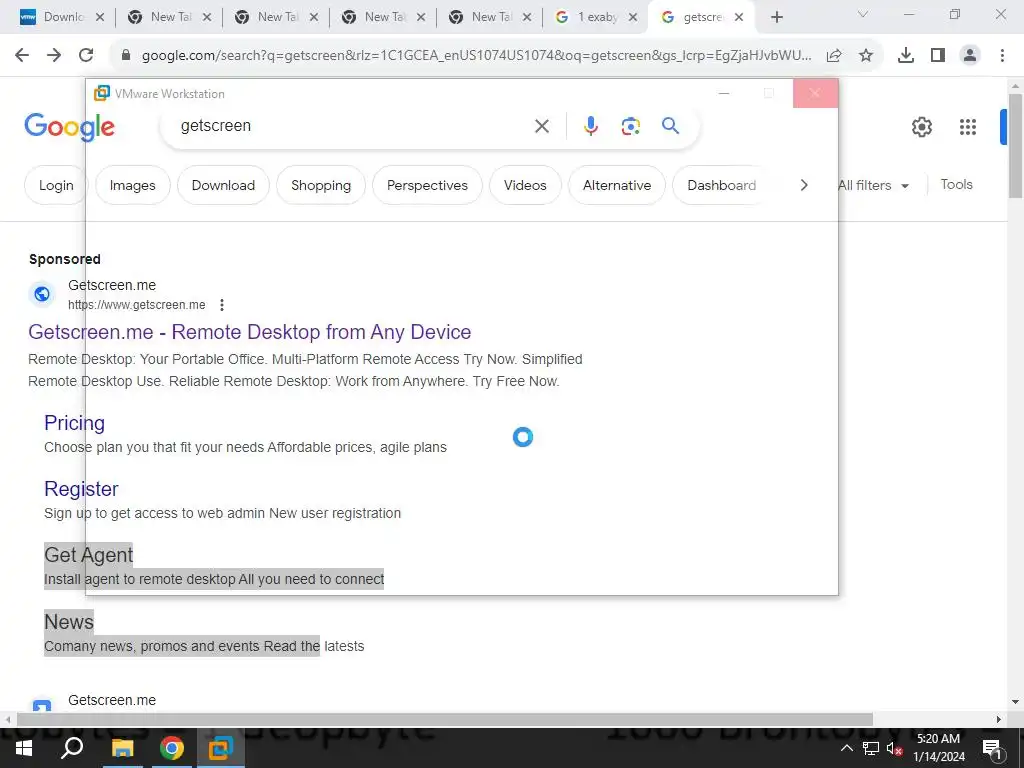
Task: Select the Videos filter chip
Action: (525, 185)
